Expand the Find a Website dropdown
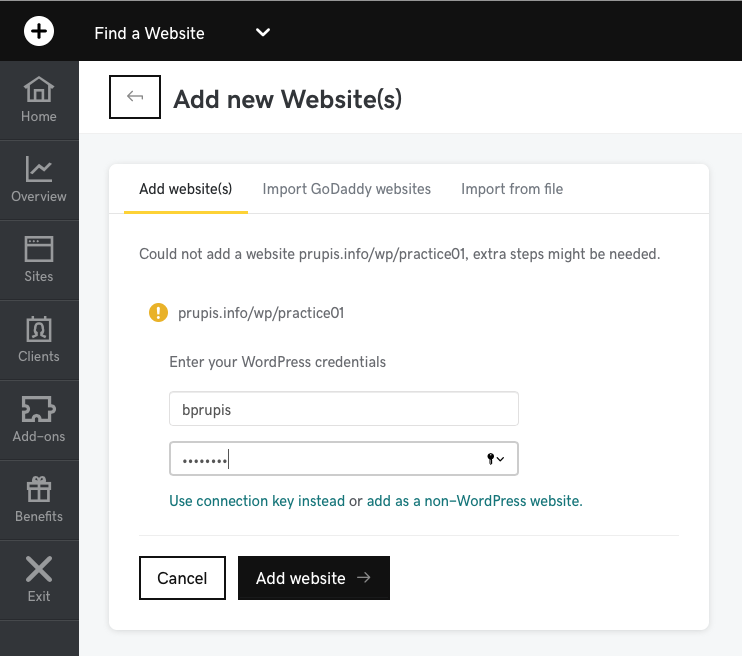This screenshot has height=656, width=742. click(x=263, y=33)
